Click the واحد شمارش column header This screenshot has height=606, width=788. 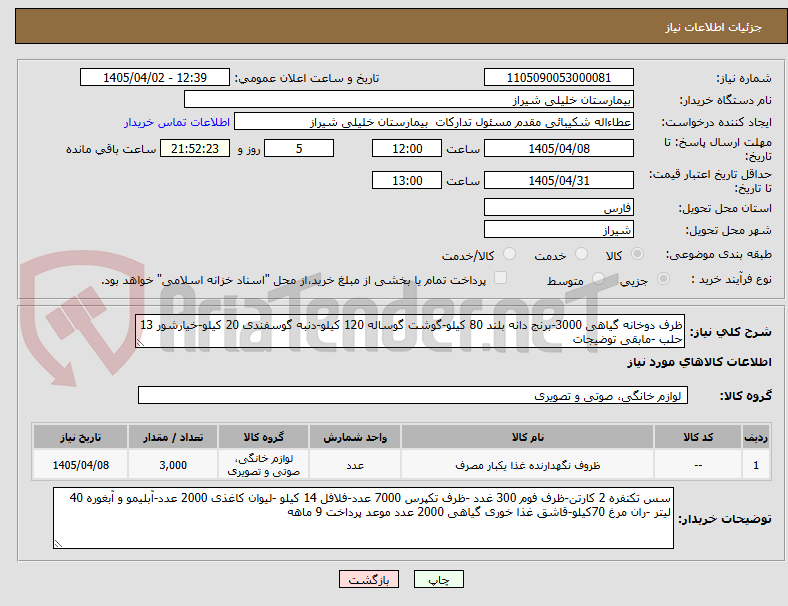[355, 437]
